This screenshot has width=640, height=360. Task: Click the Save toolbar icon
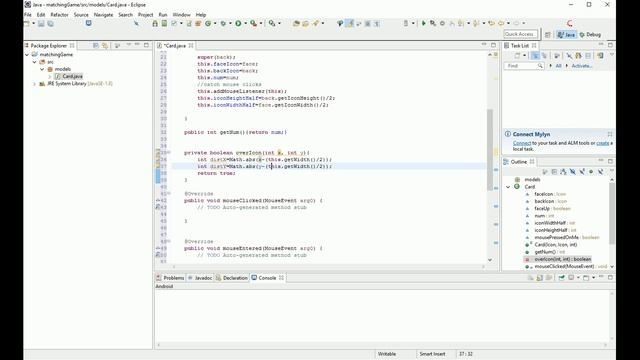41,24
